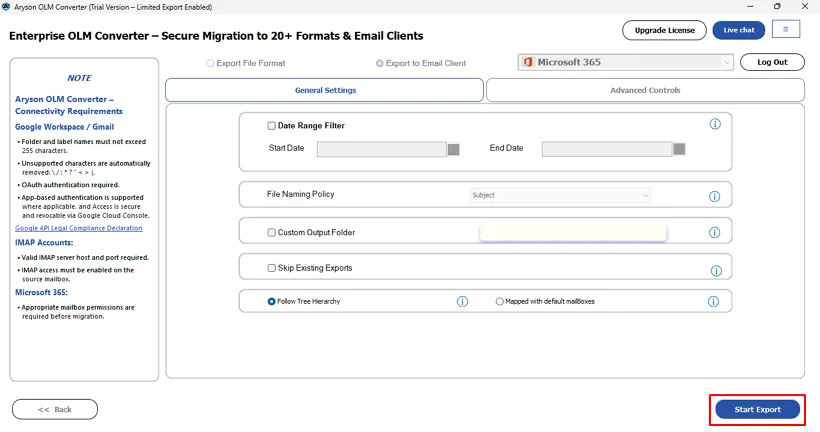Tick the Custom Output Folder checkbox
This screenshot has height=432, width=820.
coord(272,233)
